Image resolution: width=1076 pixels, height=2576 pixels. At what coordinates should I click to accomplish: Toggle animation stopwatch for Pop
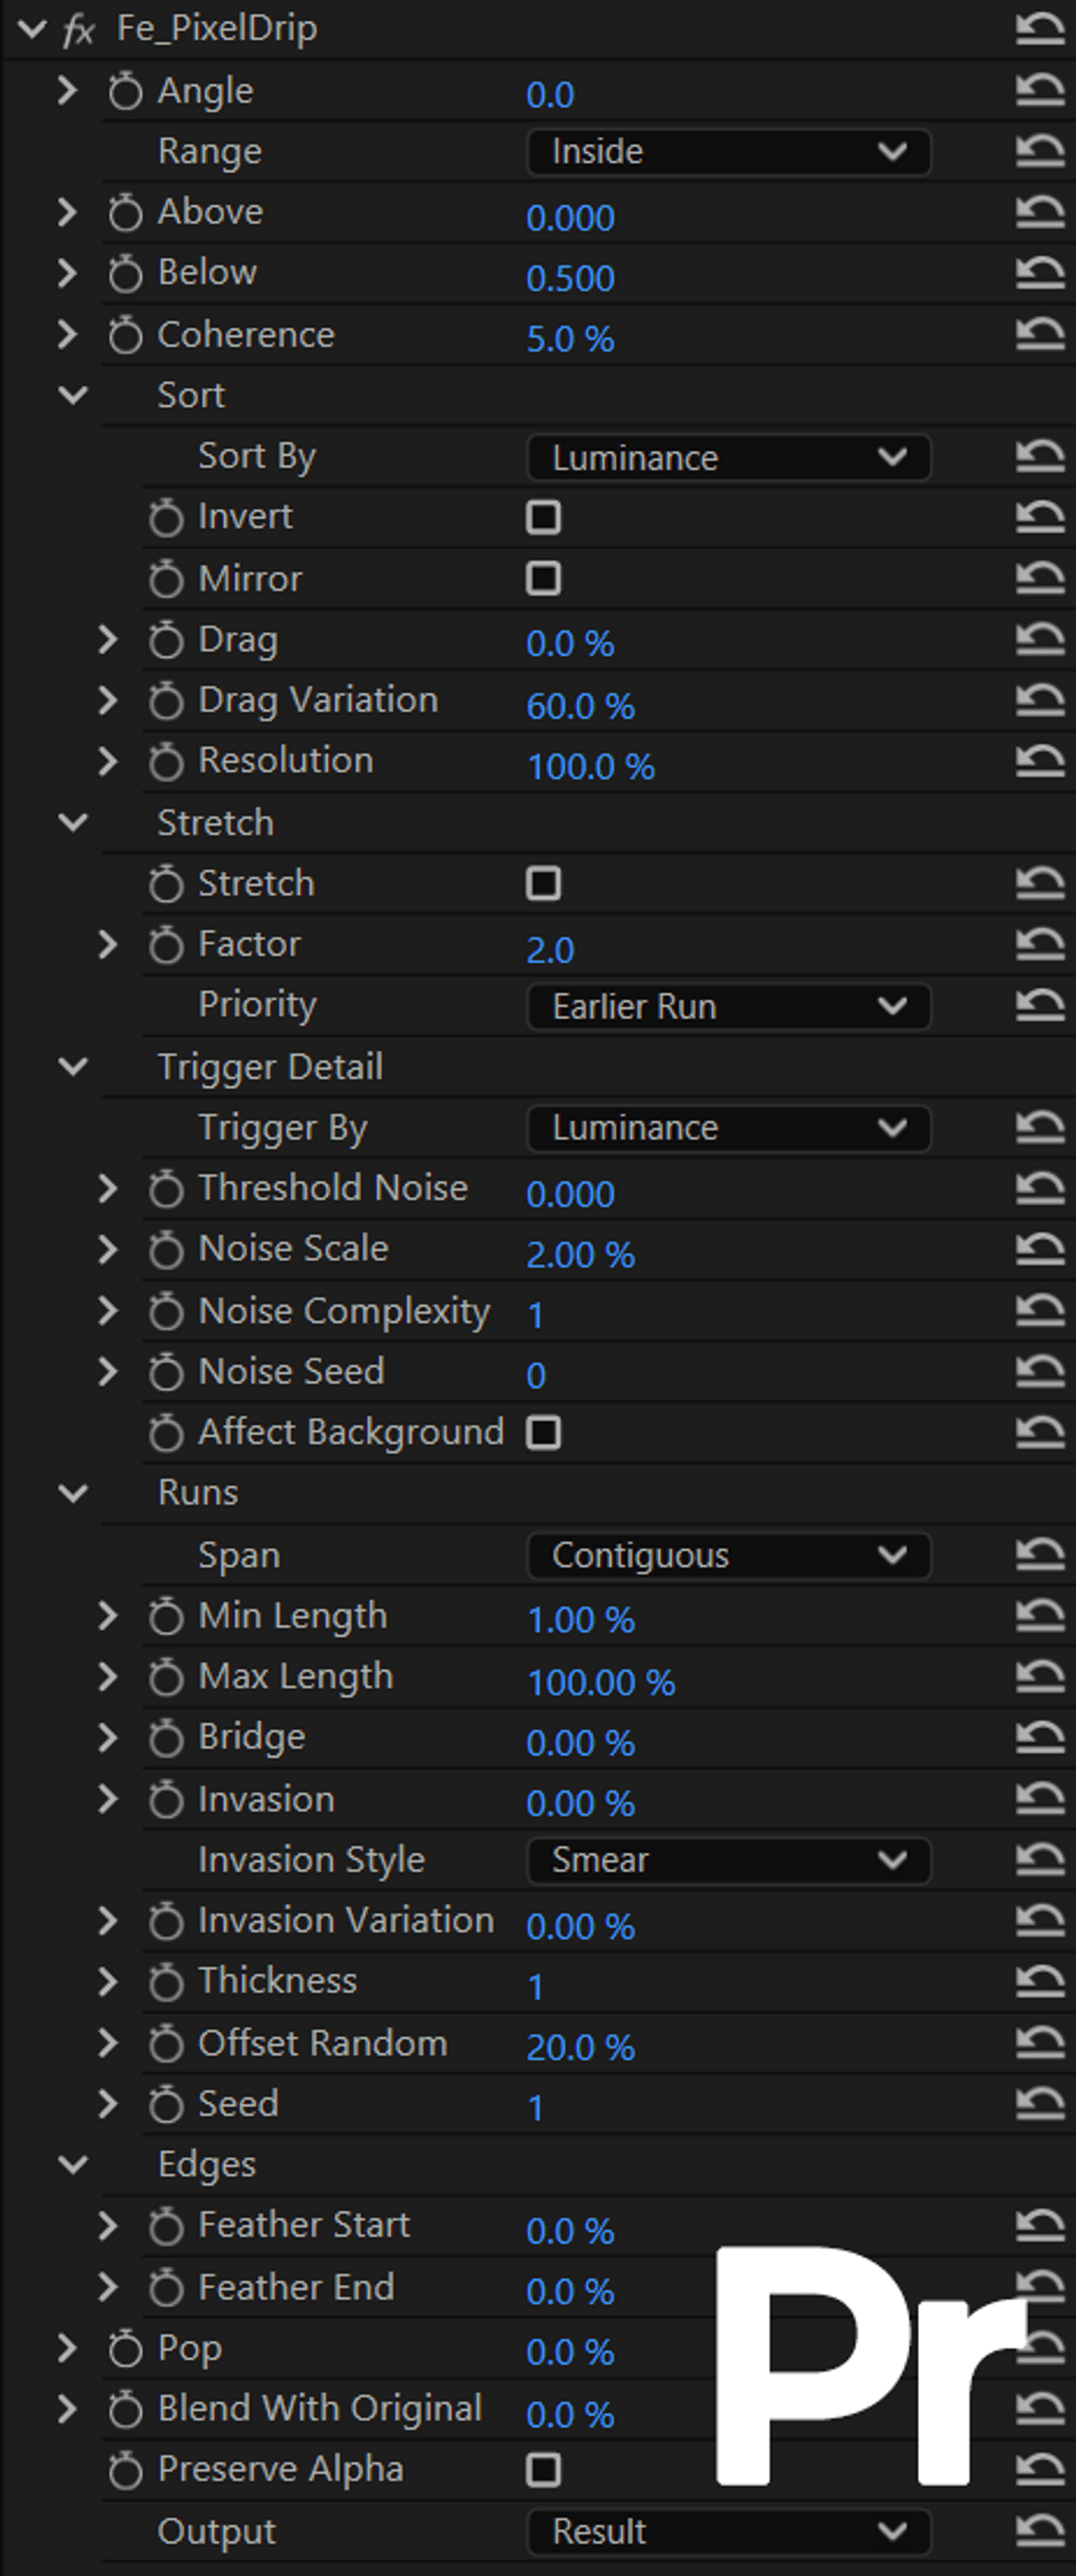(x=125, y=2349)
